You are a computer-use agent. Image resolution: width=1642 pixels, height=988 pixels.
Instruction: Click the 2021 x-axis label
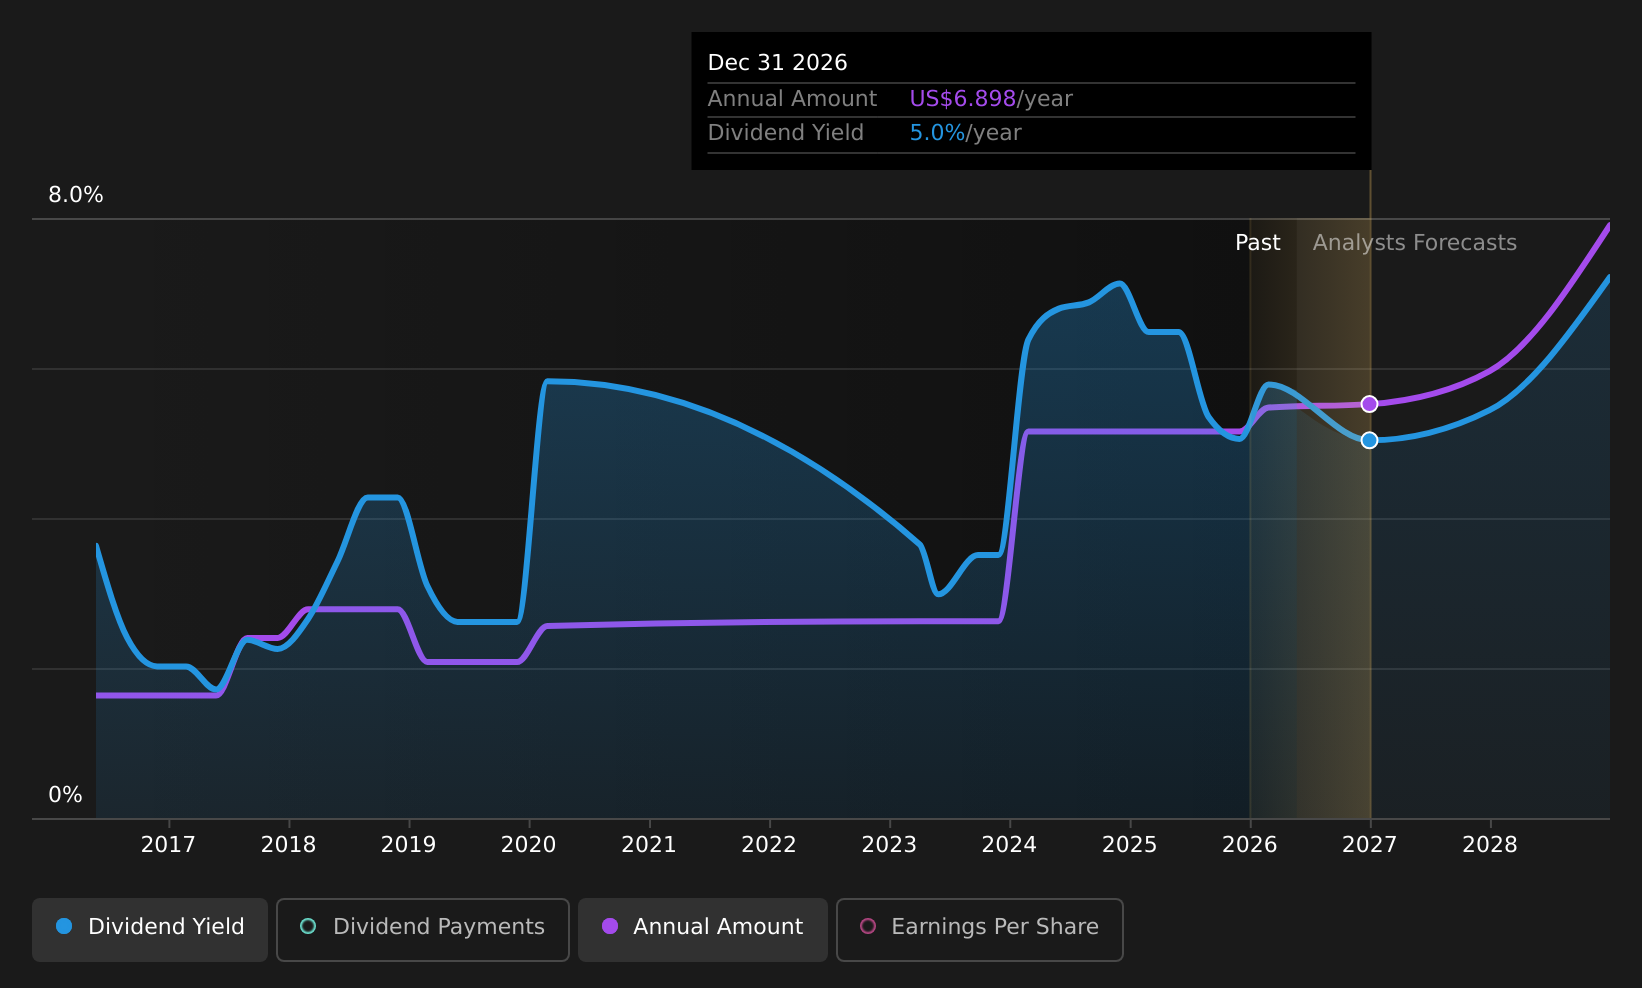coord(649,845)
